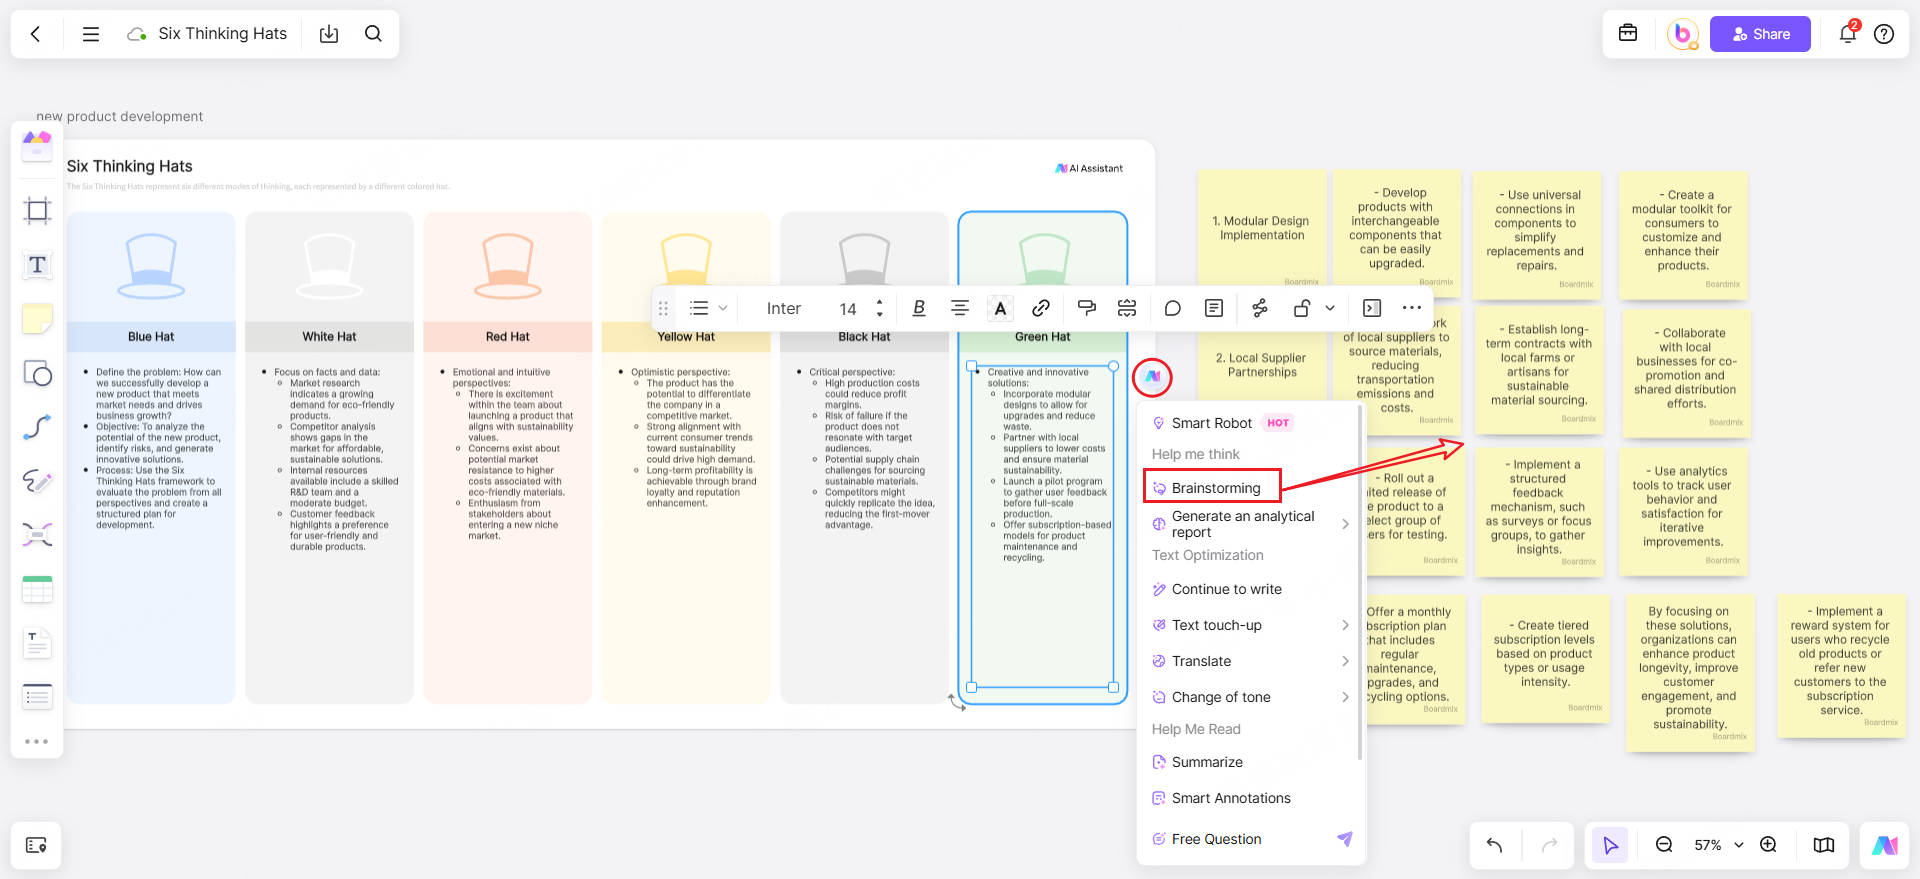
Task: Toggle bold text formatting
Action: [919, 308]
